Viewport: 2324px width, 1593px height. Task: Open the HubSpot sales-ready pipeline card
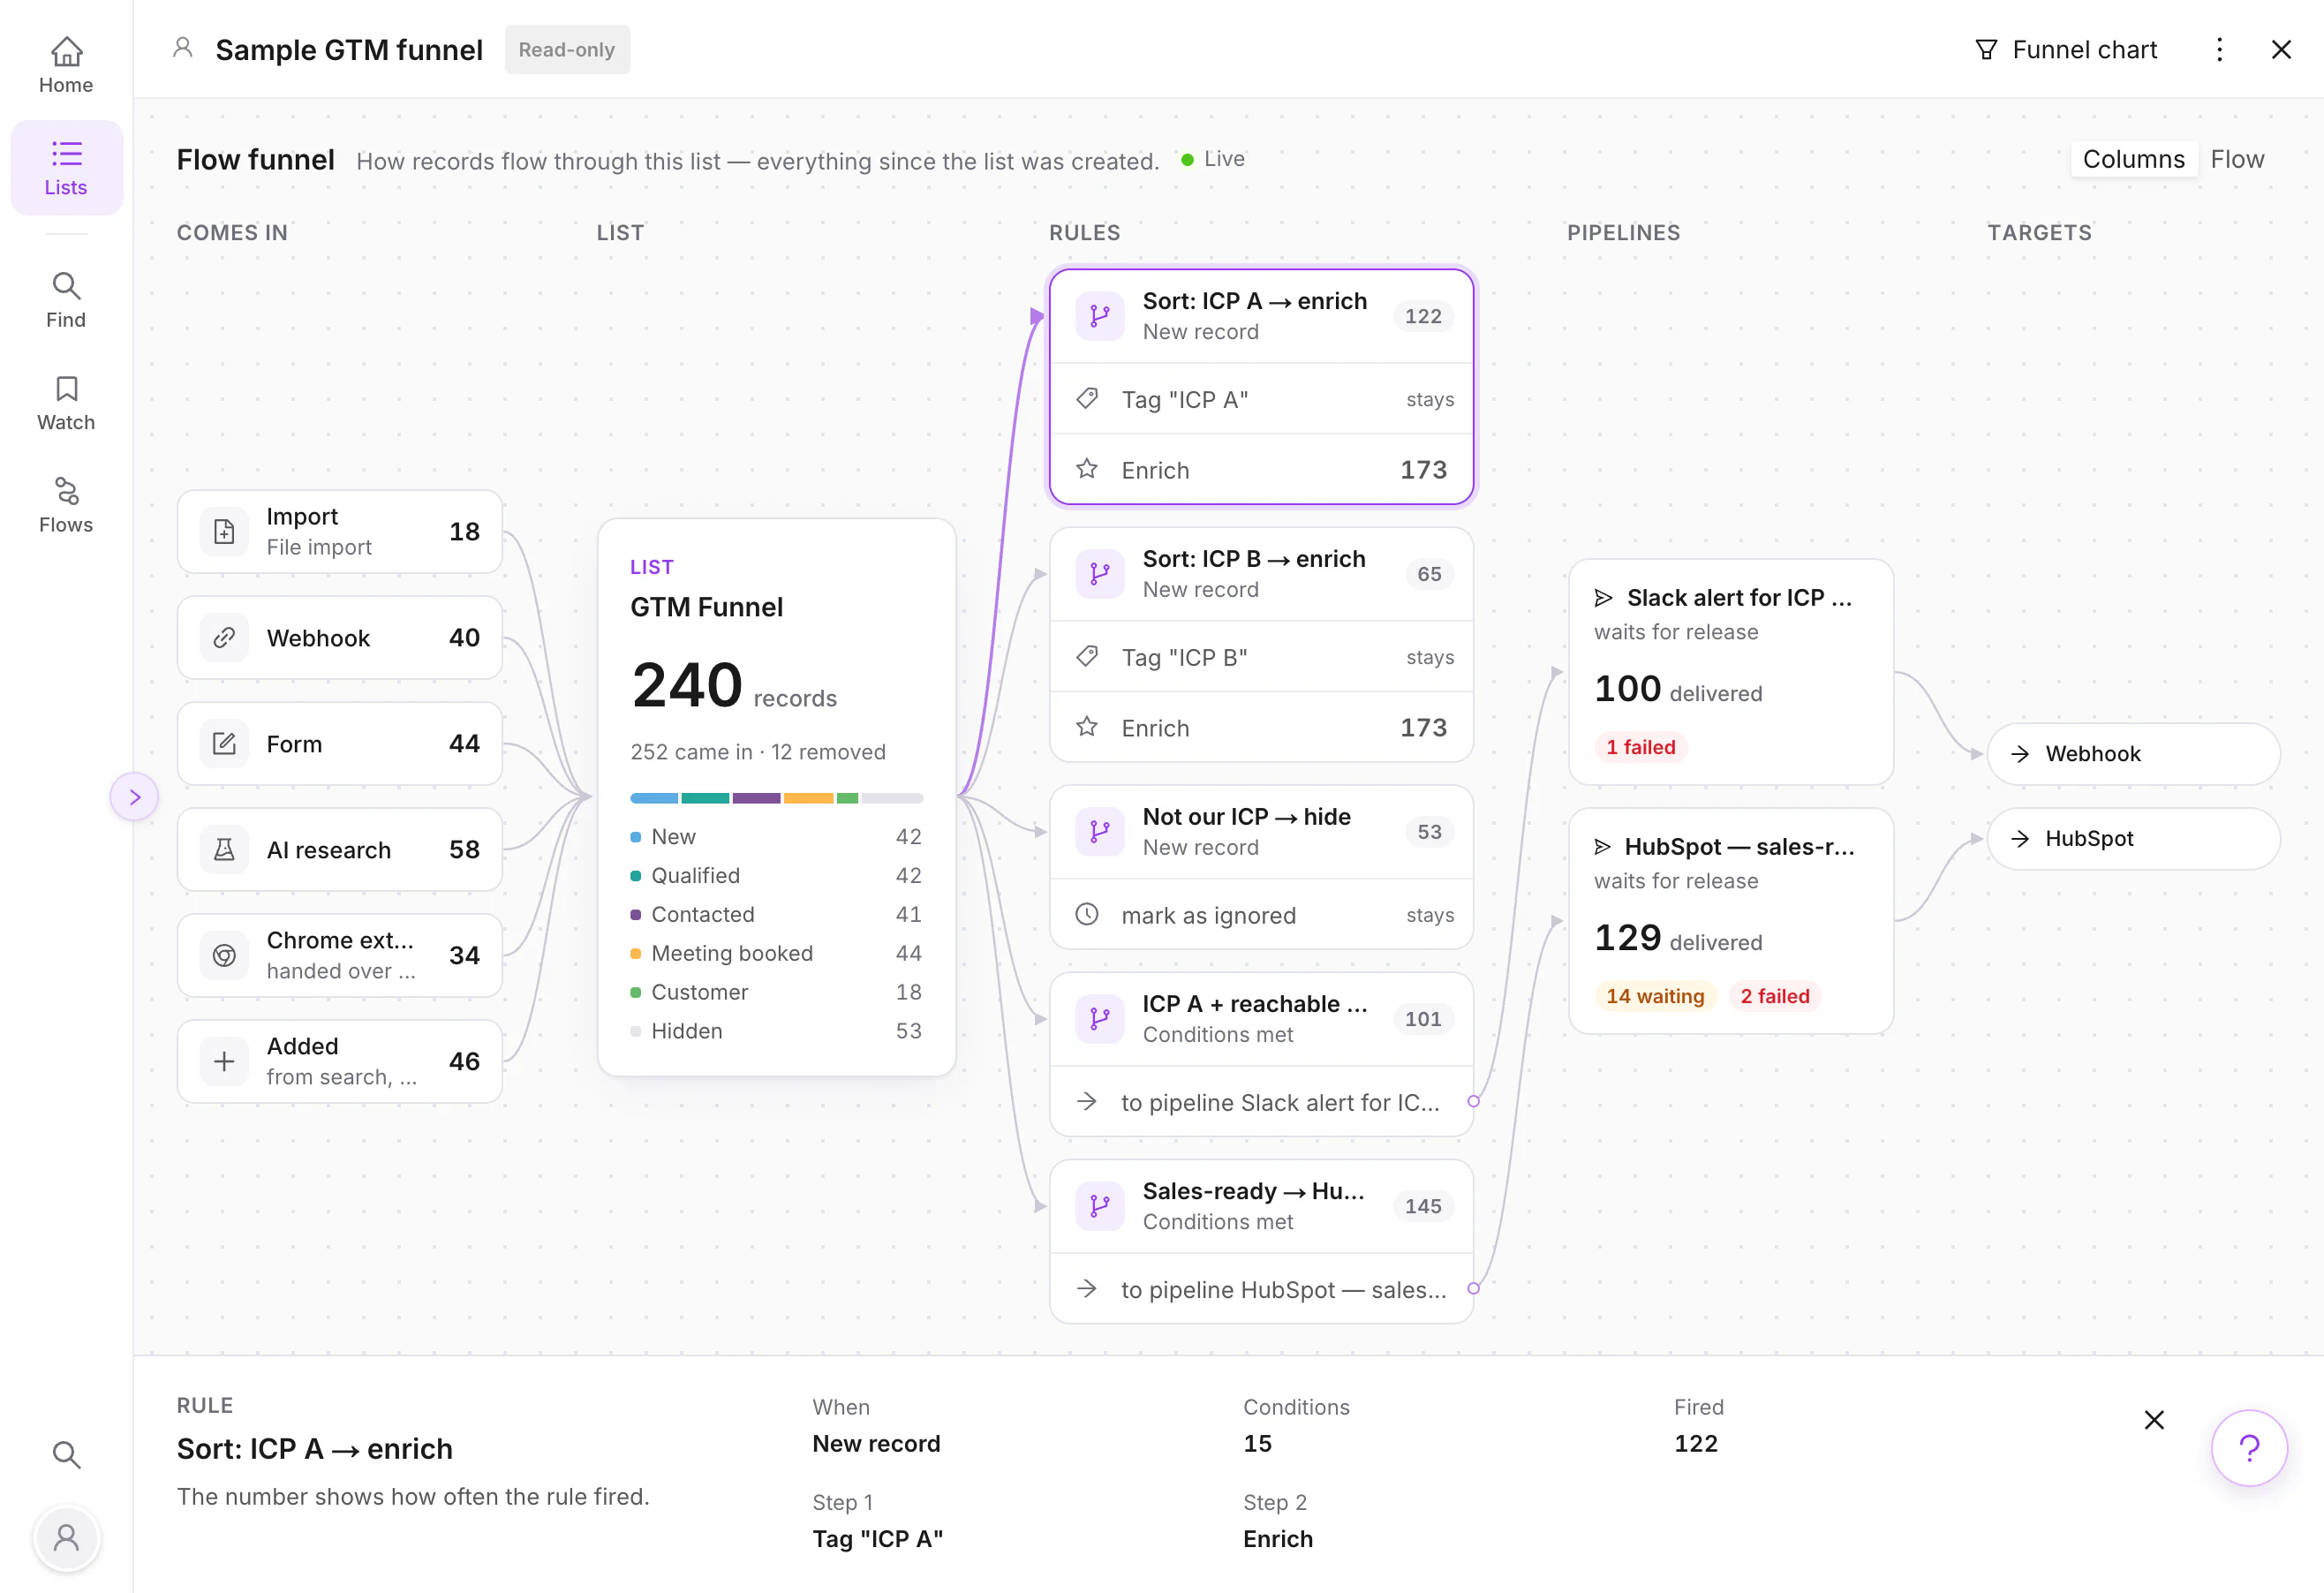1731,921
